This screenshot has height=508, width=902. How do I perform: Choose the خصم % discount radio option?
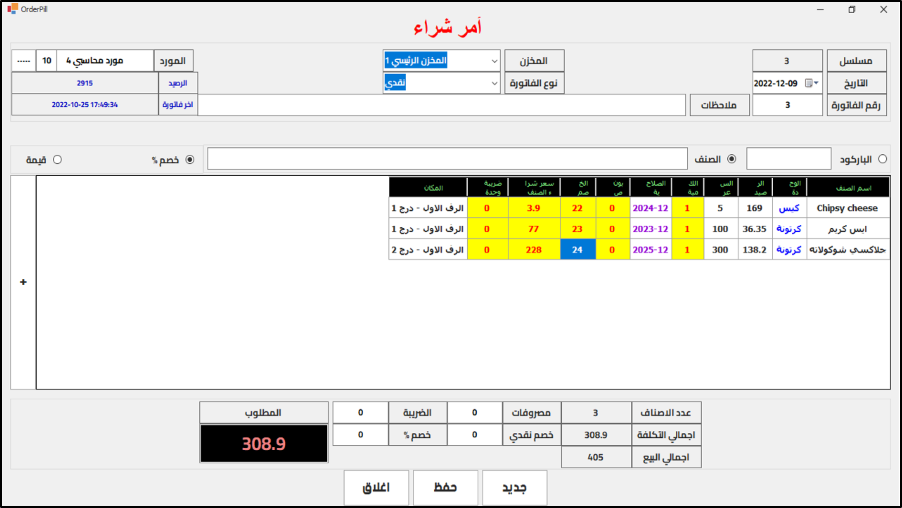click(x=190, y=159)
